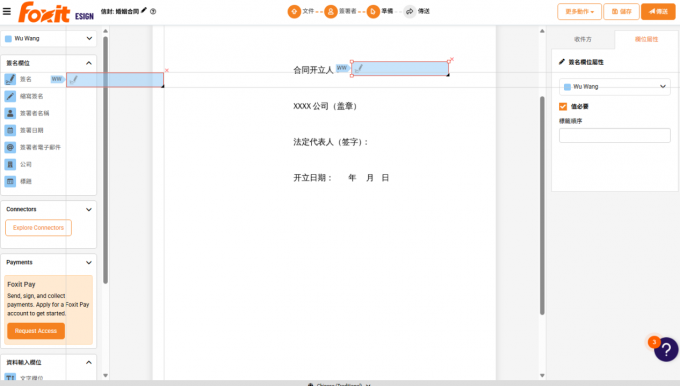Click the document scrollbar thumb

542,205
